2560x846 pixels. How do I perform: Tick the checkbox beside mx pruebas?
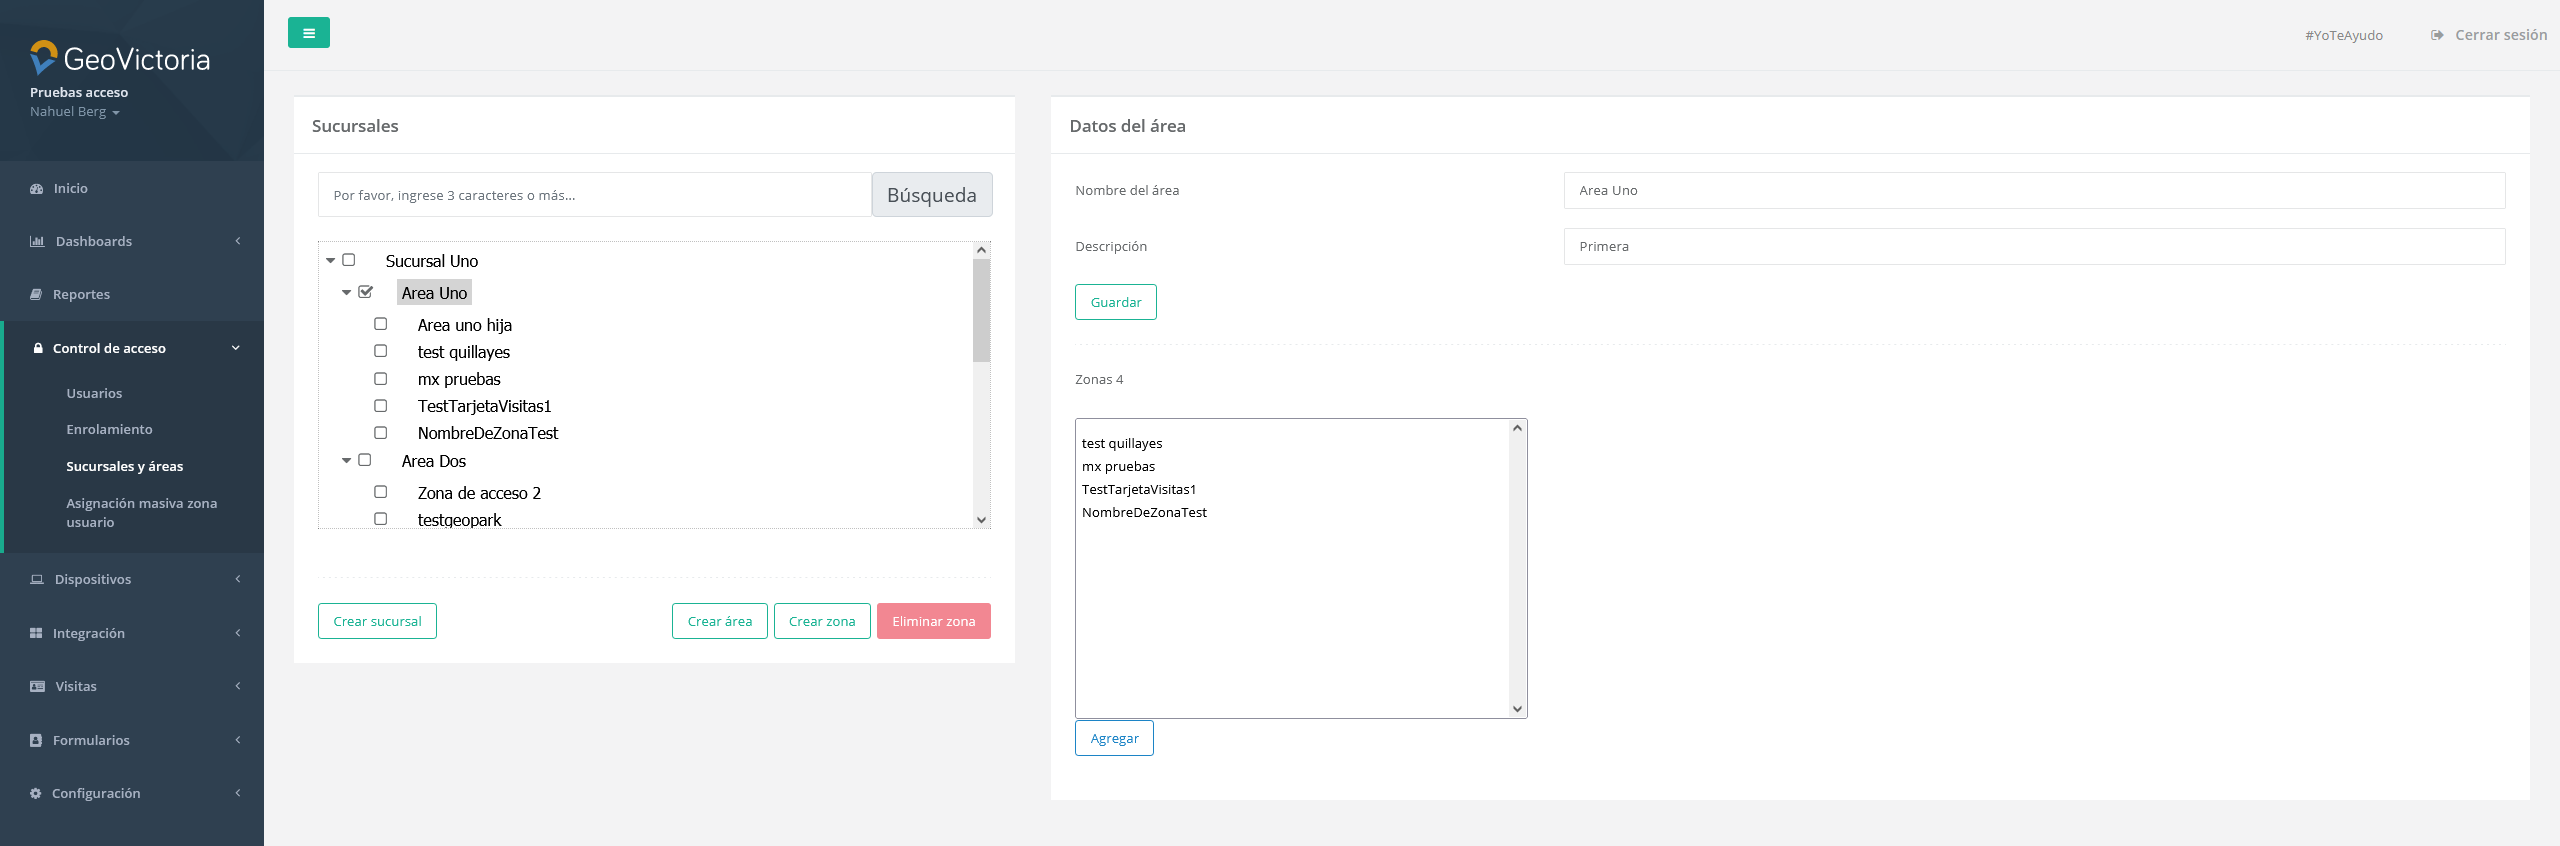click(x=381, y=379)
